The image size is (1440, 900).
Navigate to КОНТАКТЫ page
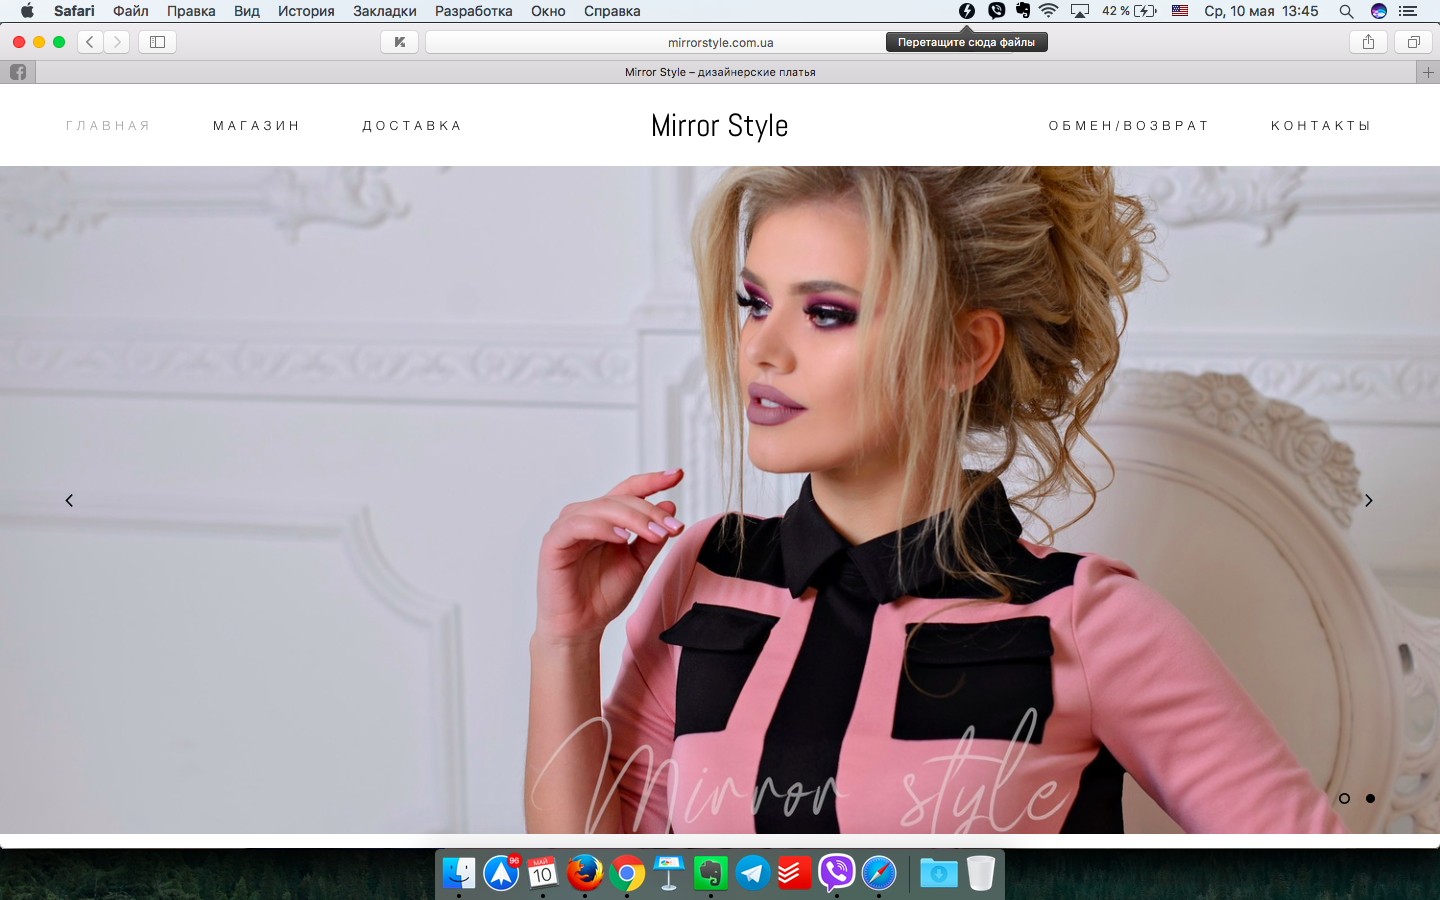(x=1321, y=126)
